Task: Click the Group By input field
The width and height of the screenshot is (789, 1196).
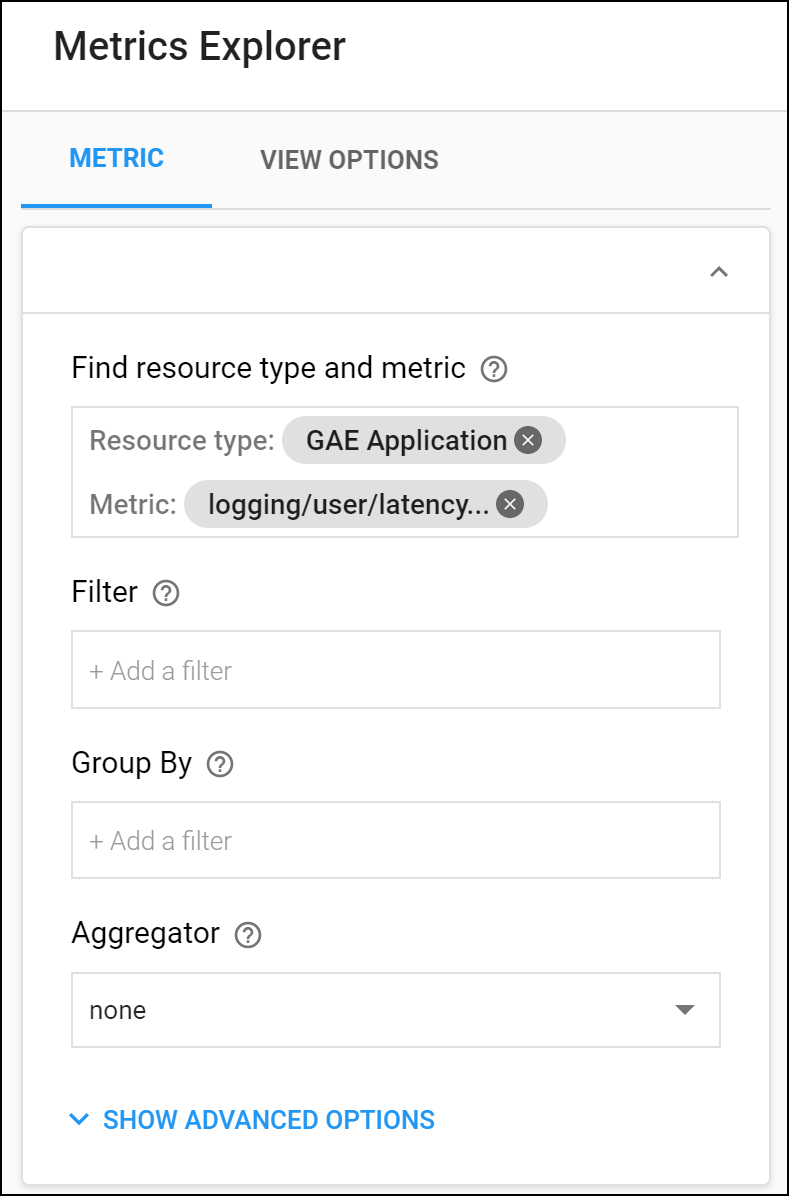Action: point(396,840)
